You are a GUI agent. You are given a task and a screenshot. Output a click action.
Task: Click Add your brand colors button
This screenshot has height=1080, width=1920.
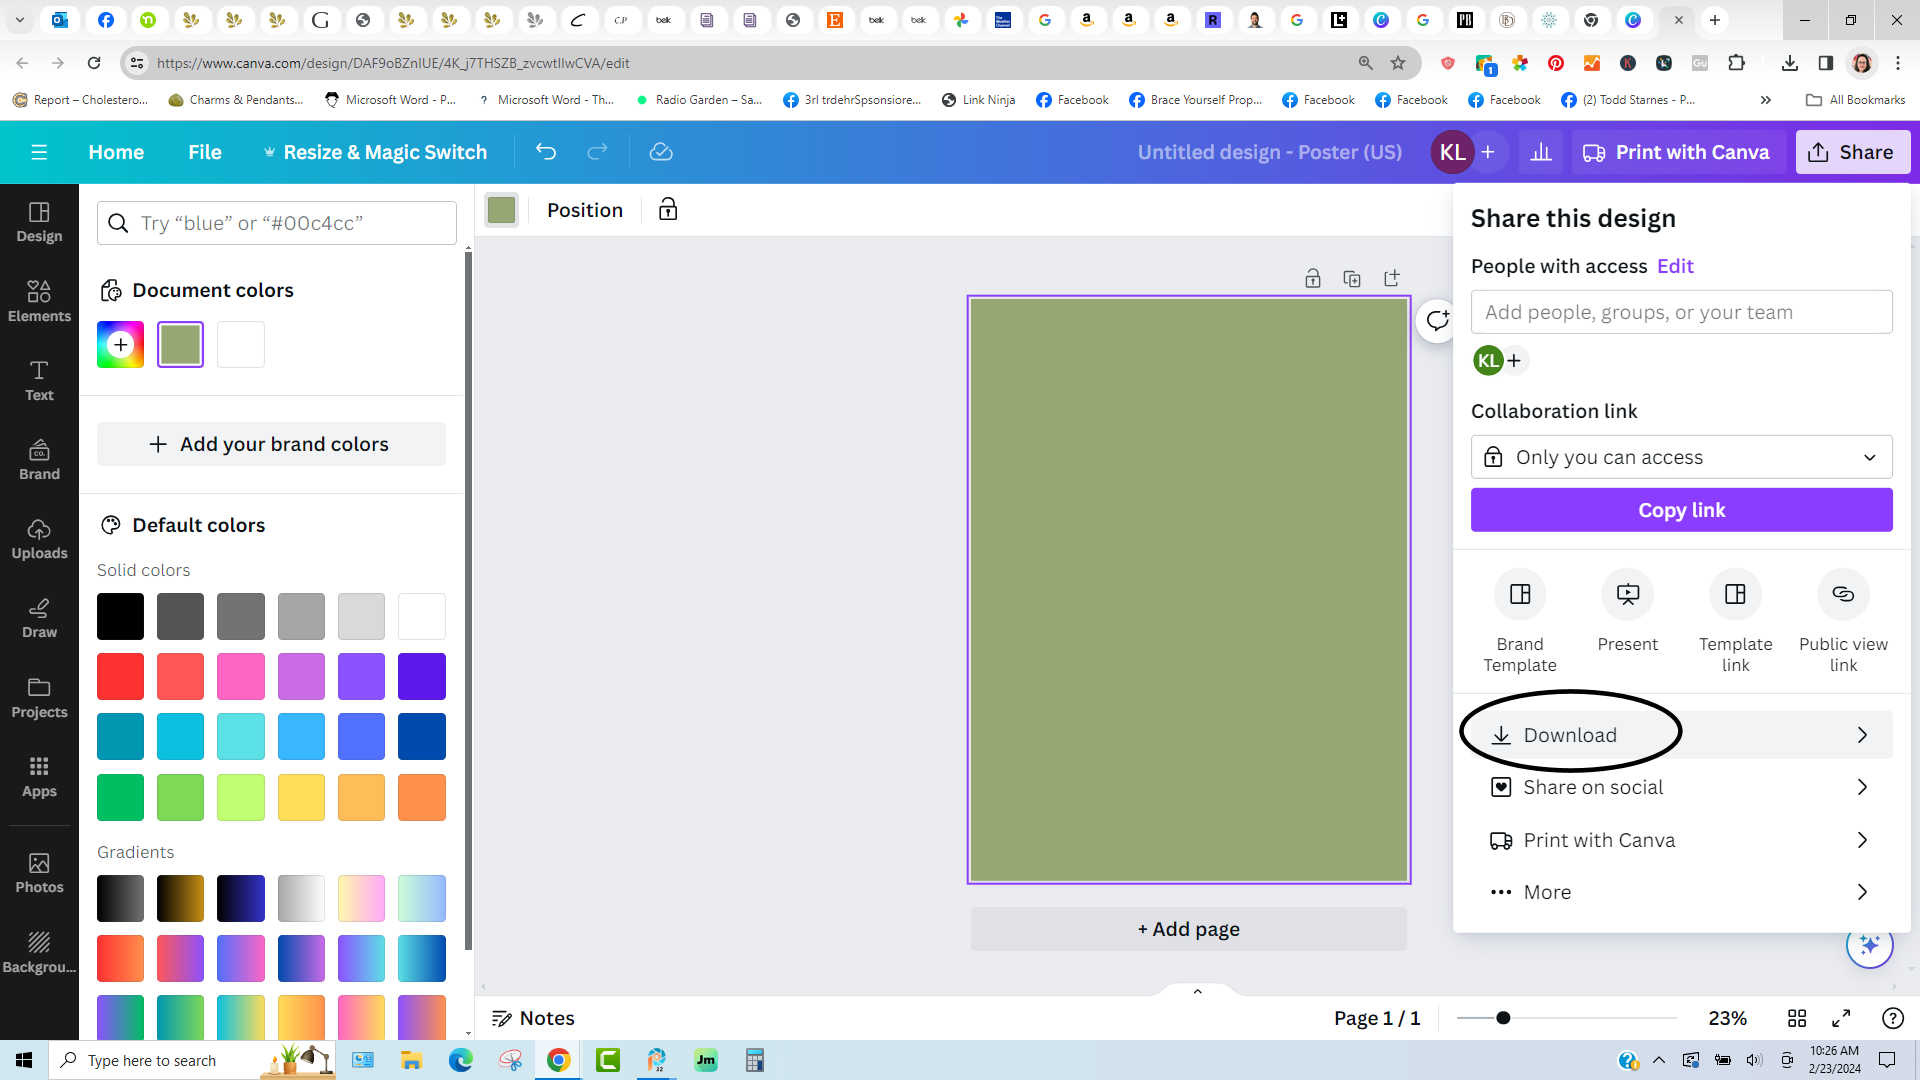(271, 444)
